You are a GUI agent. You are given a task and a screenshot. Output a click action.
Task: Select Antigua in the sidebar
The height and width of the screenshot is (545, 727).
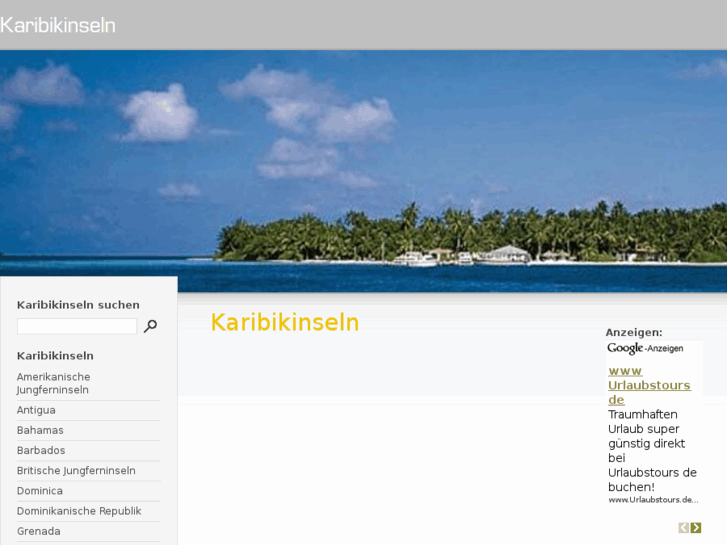36,410
